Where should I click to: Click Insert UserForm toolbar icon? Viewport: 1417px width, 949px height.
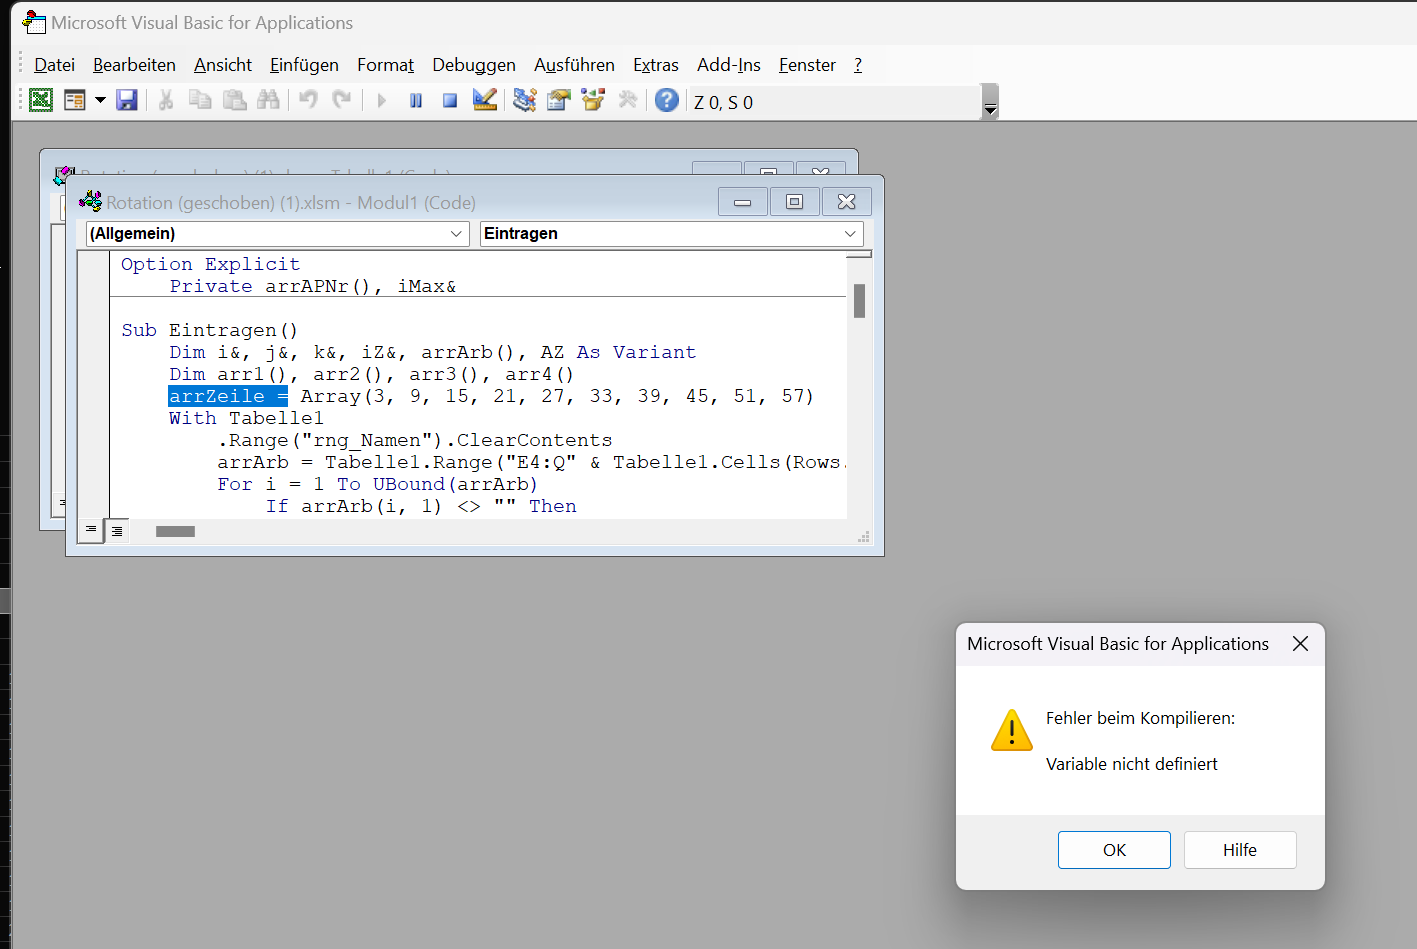(x=75, y=100)
